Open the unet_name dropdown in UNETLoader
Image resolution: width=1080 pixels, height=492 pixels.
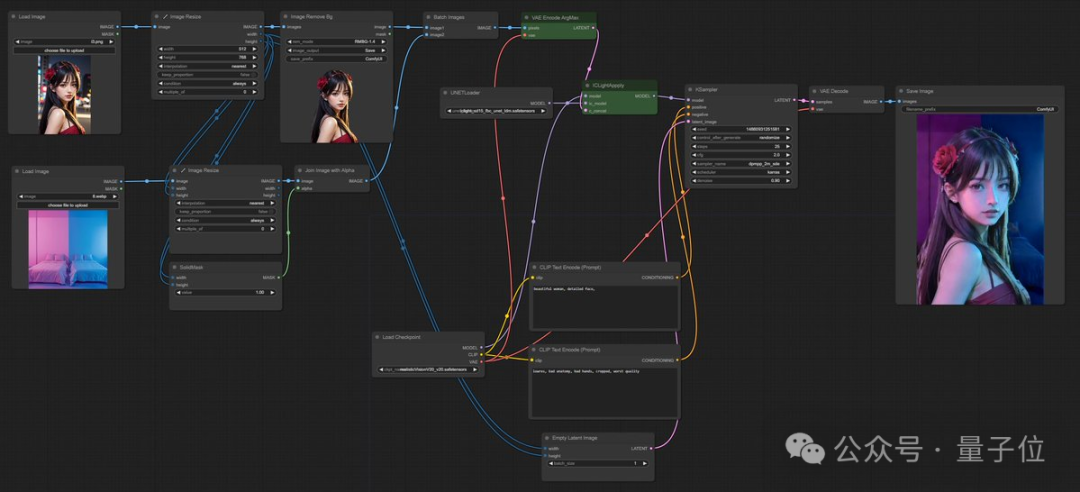[x=497, y=112]
